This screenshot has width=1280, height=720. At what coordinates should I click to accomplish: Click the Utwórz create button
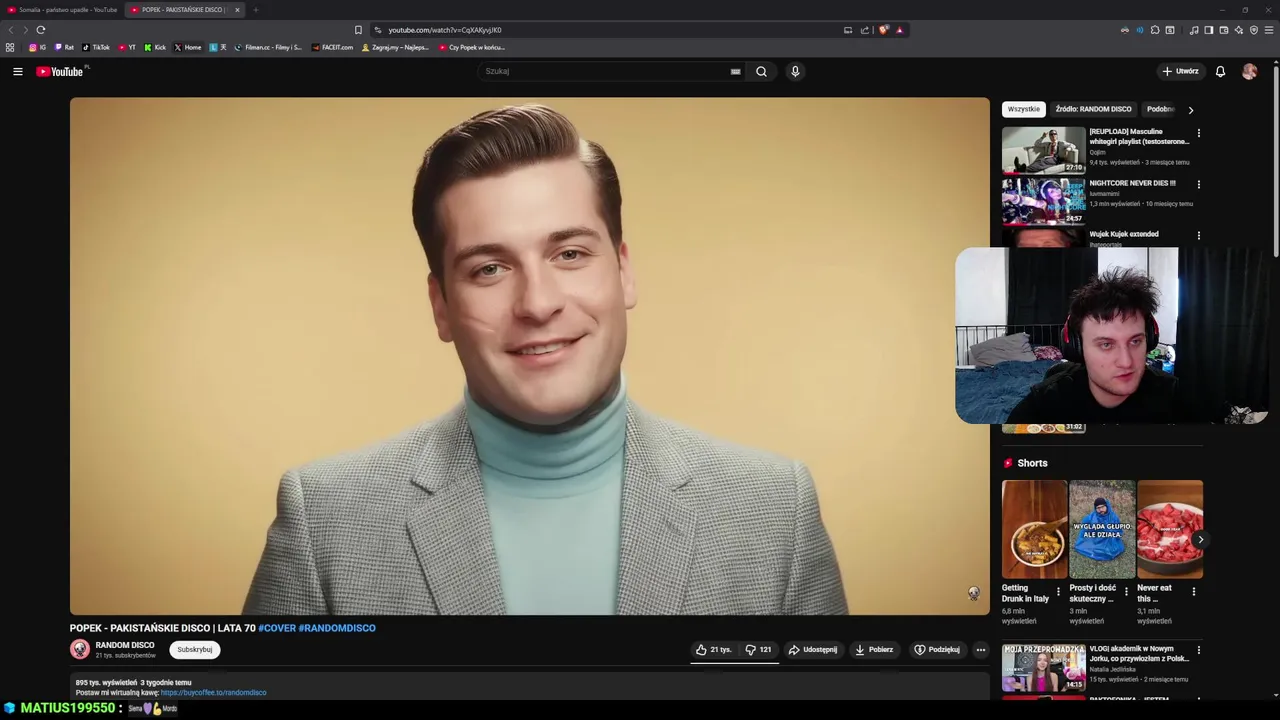1180,71
